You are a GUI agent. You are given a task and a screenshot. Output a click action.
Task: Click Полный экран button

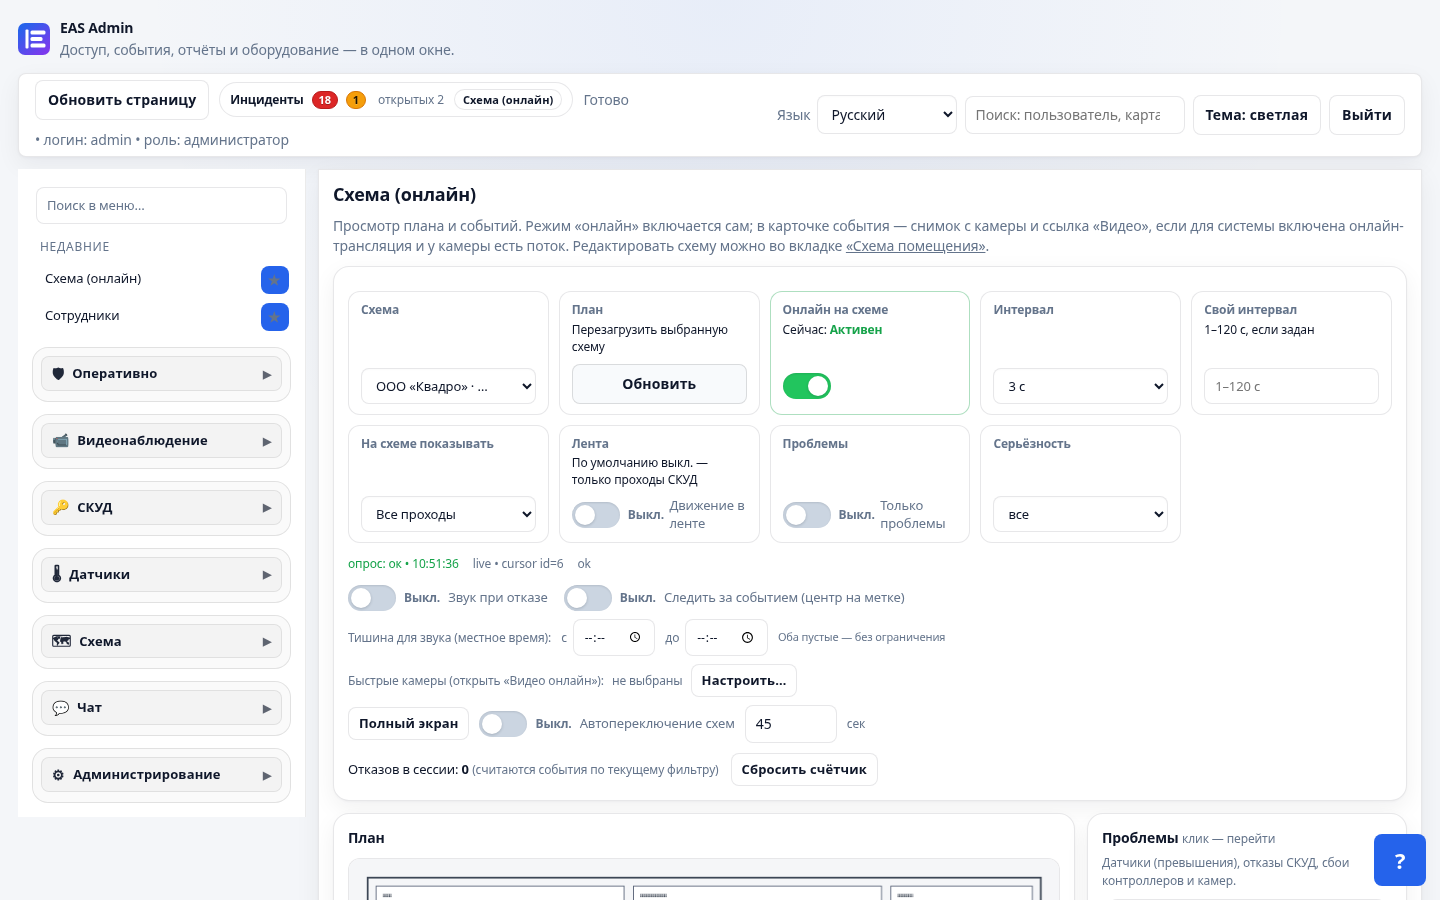click(408, 724)
